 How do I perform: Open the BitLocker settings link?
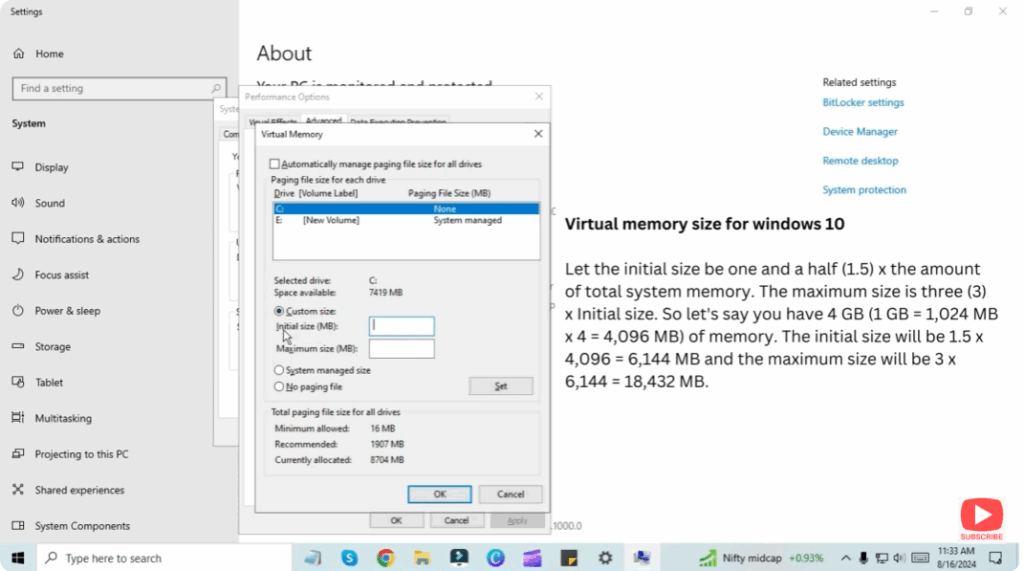(863, 103)
